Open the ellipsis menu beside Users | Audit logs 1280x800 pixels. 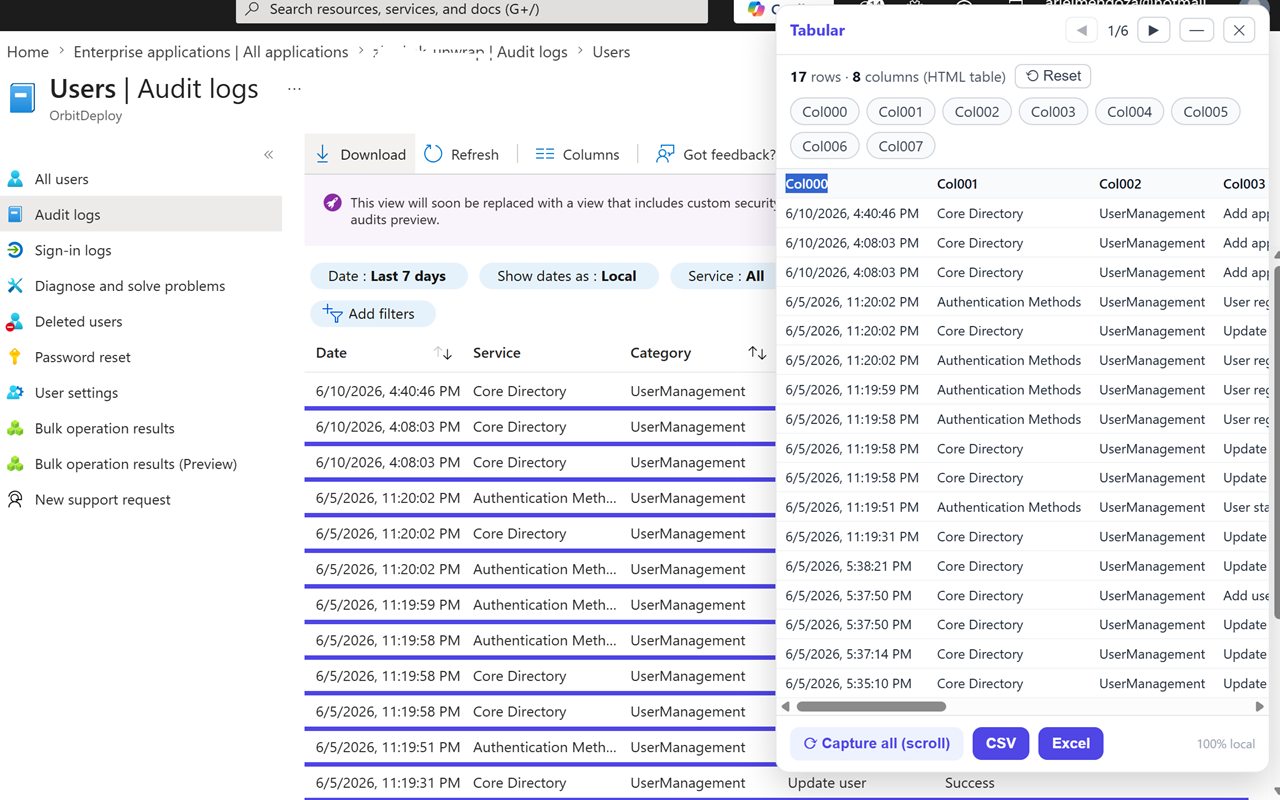(x=294, y=89)
